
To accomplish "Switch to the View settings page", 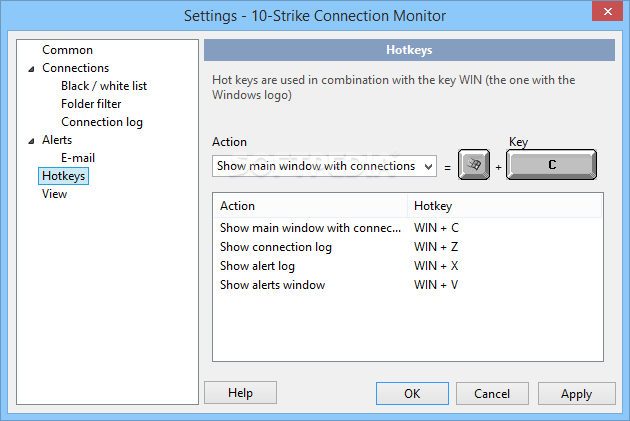I will click(55, 194).
